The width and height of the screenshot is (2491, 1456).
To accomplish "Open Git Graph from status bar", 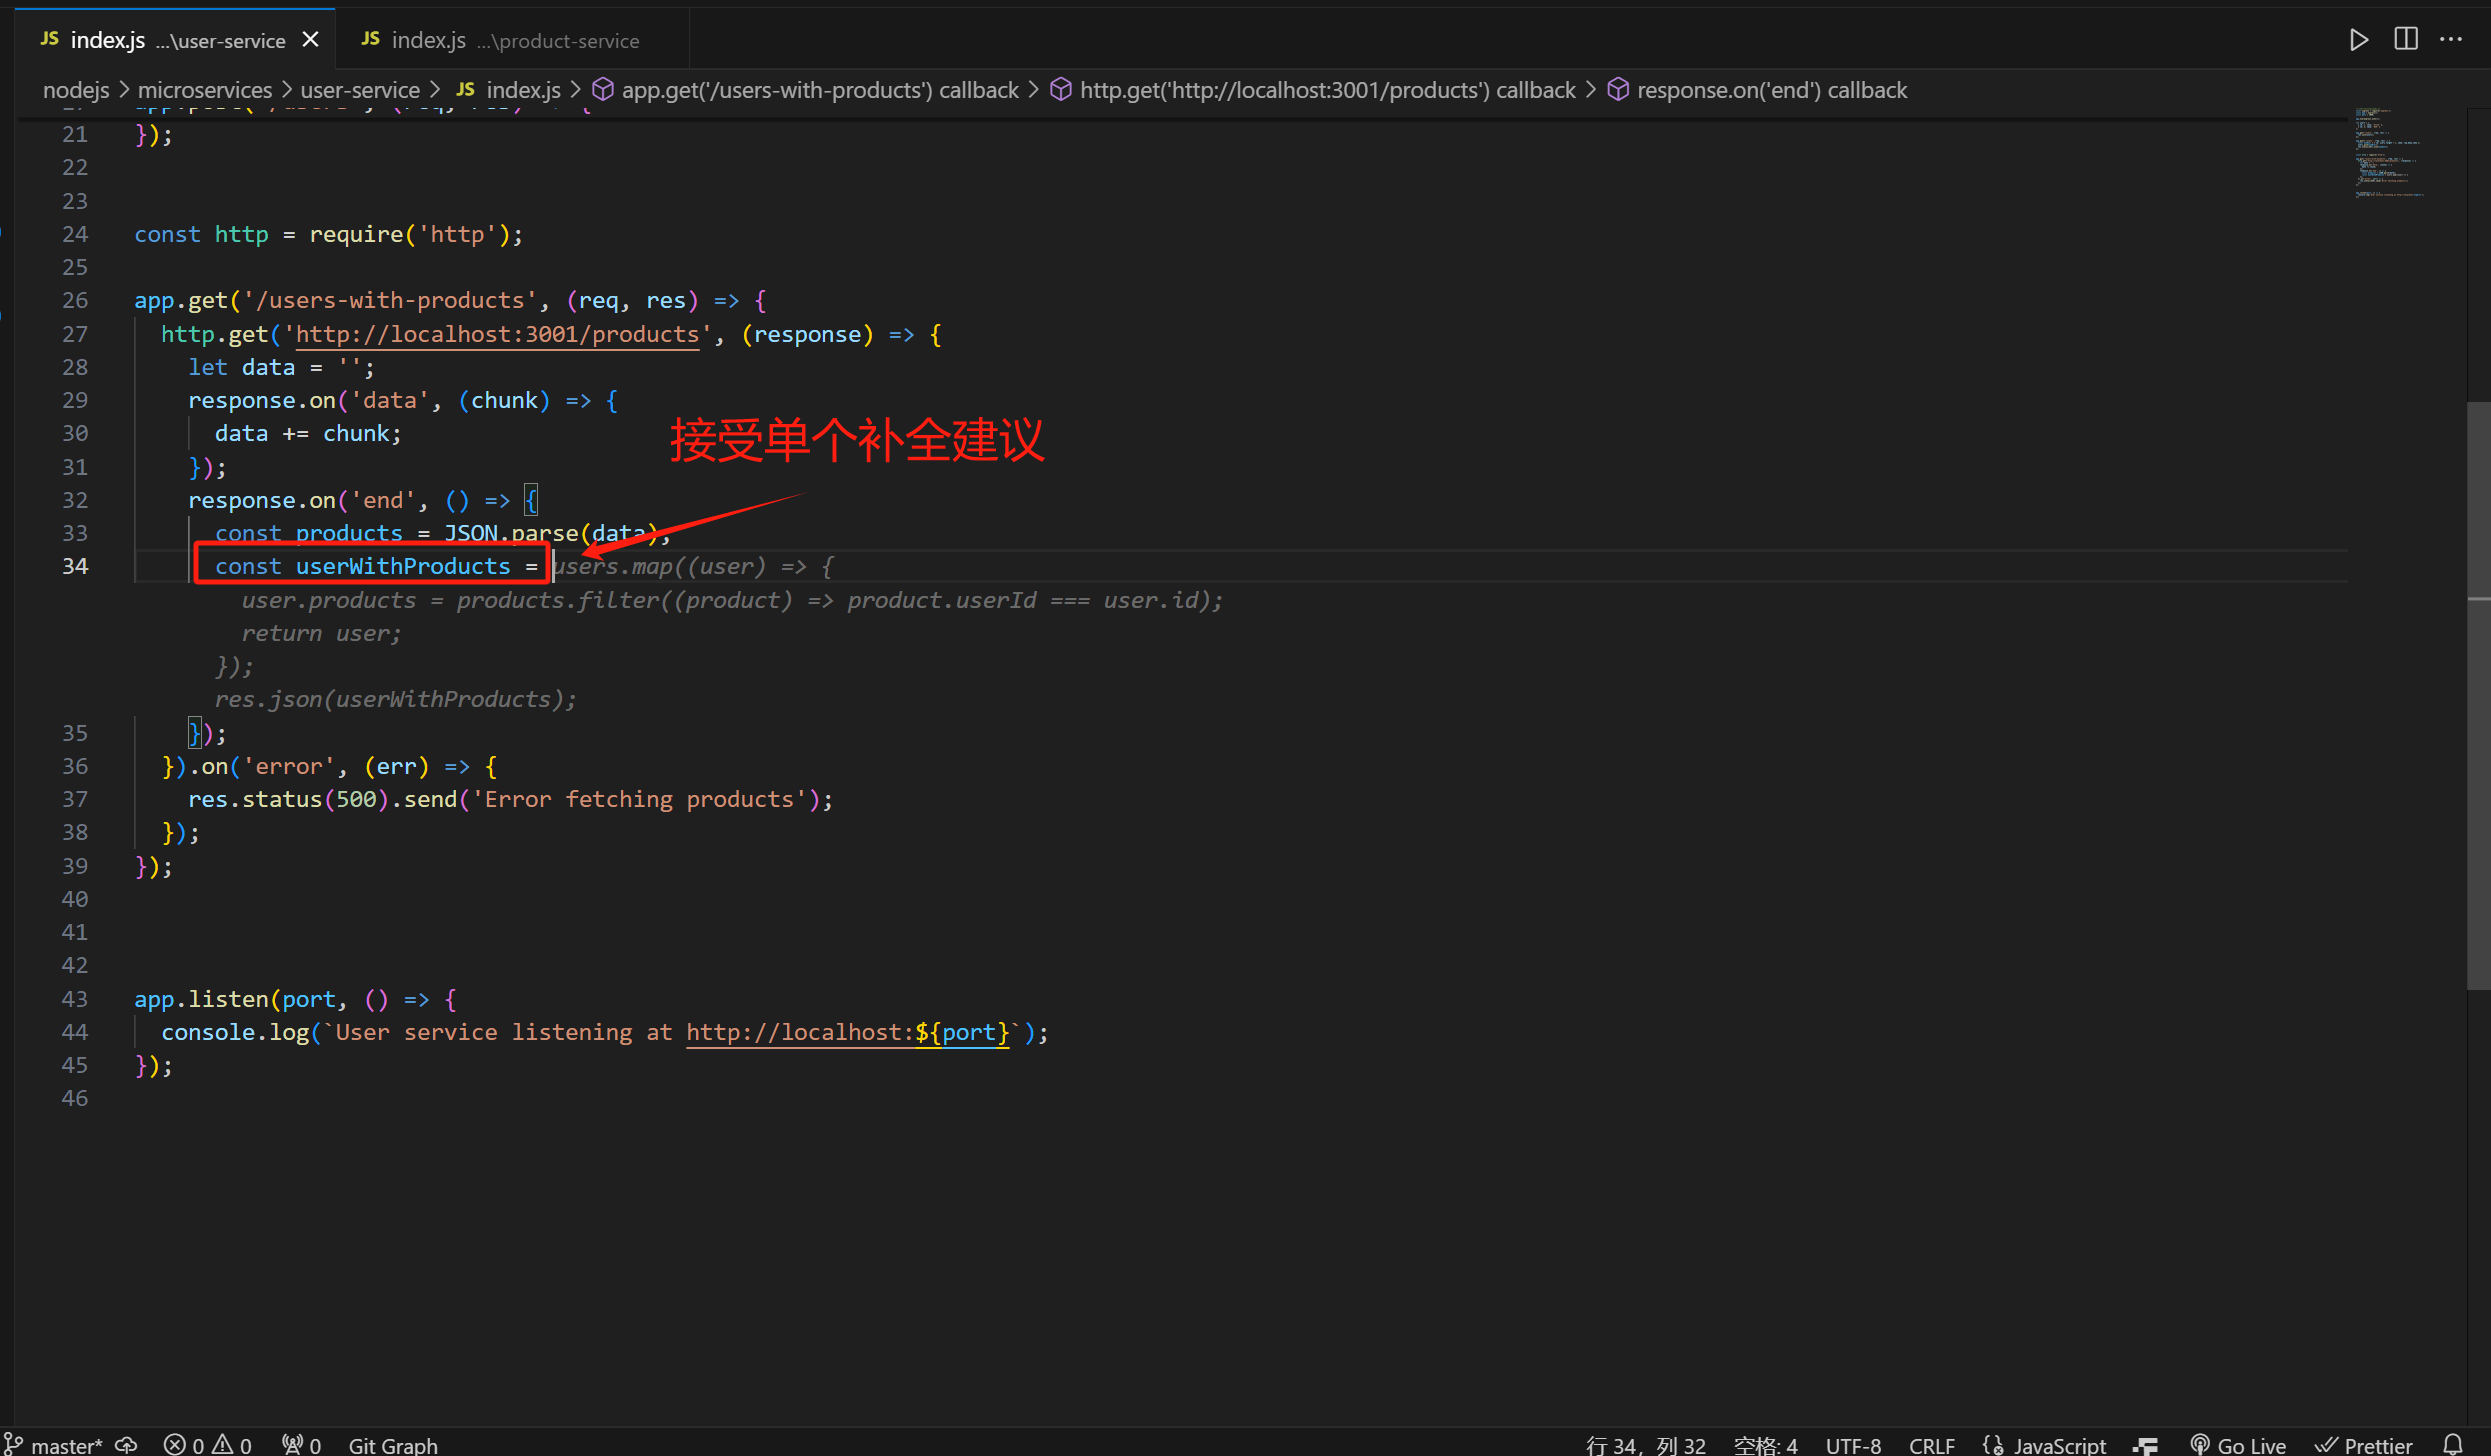I will click(392, 1445).
